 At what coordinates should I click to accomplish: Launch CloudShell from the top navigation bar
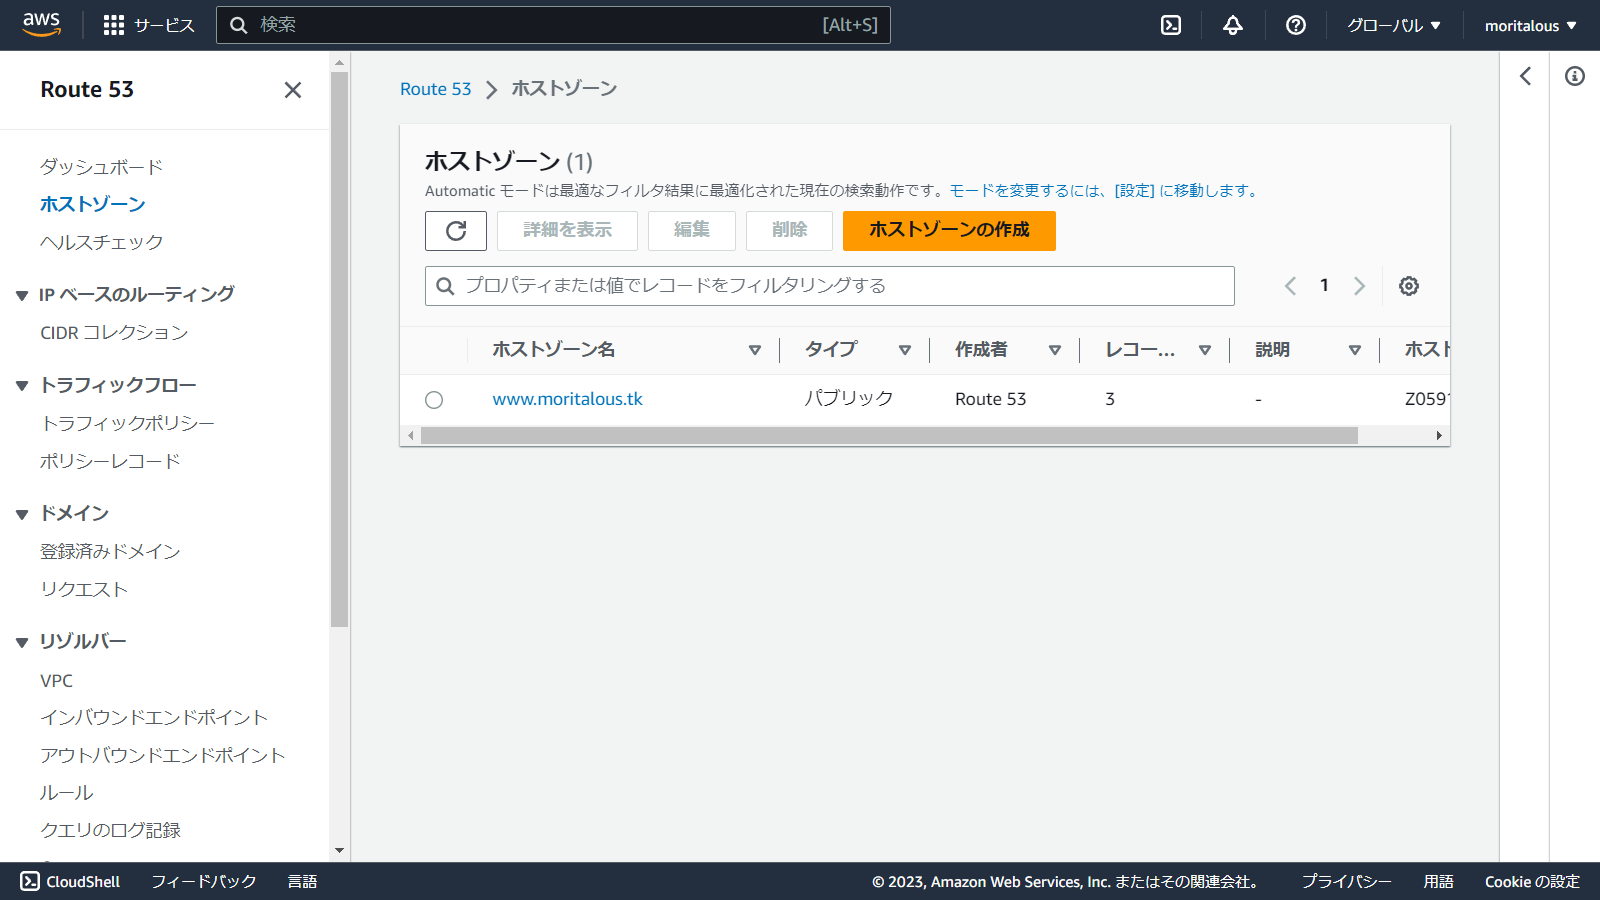[1169, 25]
